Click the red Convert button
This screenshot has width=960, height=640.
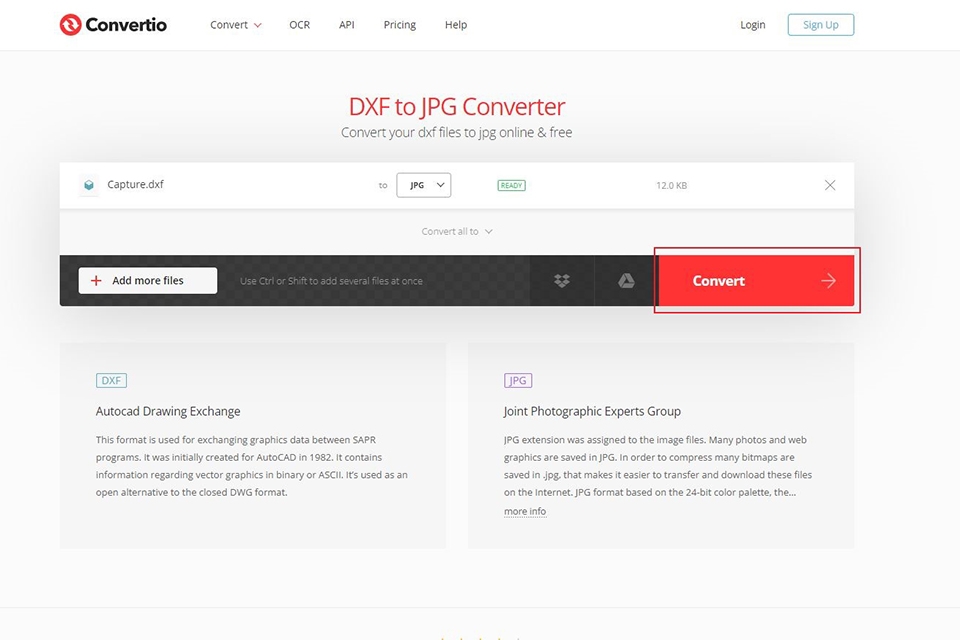[755, 280]
